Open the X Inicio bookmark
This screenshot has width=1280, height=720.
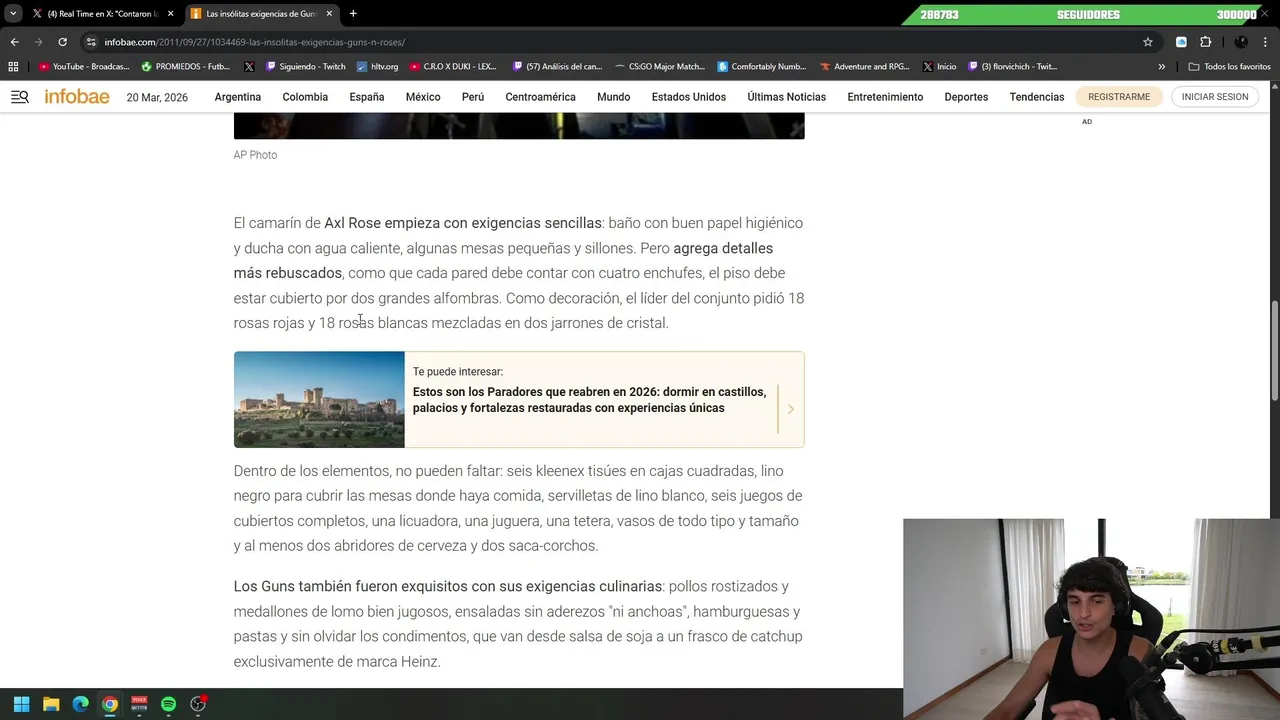click(940, 67)
